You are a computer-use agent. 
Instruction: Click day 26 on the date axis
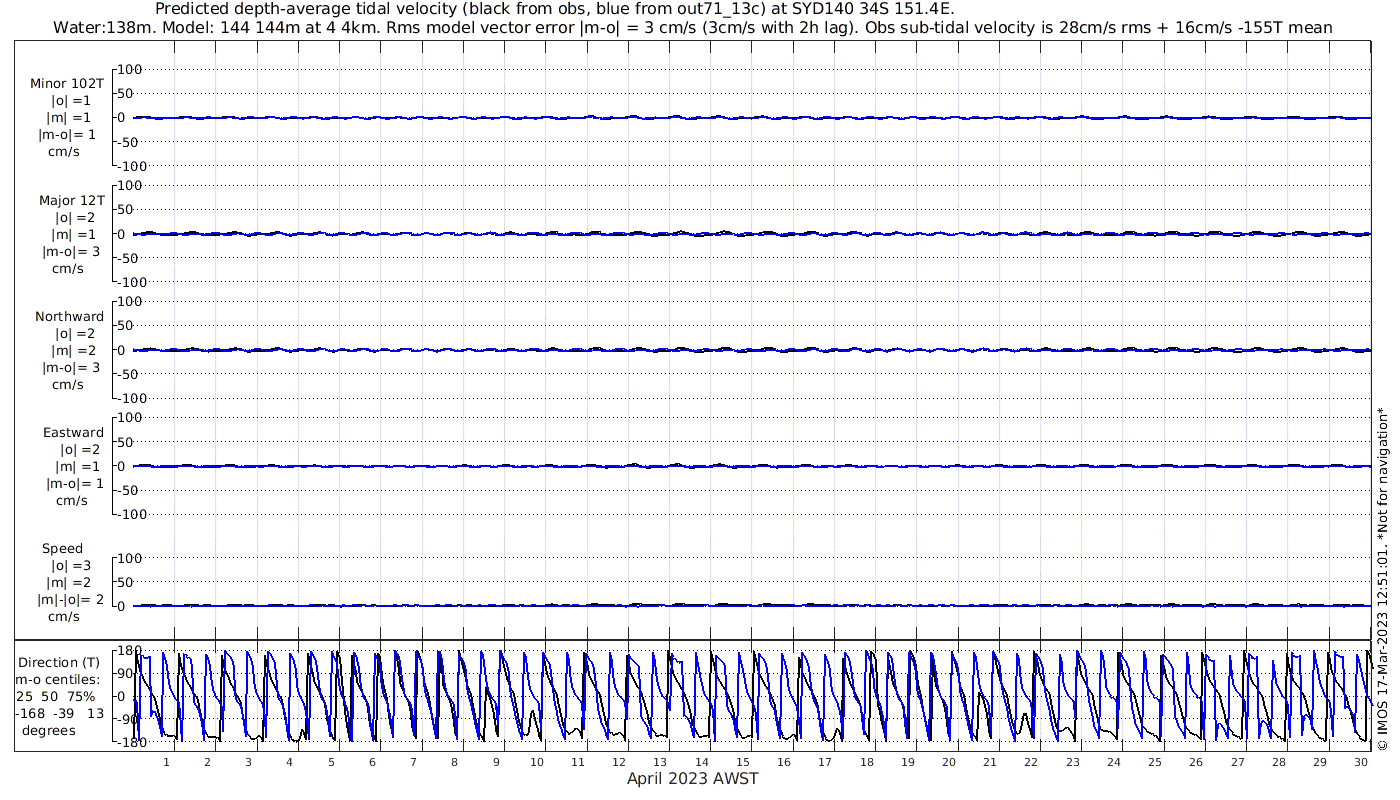(1195, 762)
